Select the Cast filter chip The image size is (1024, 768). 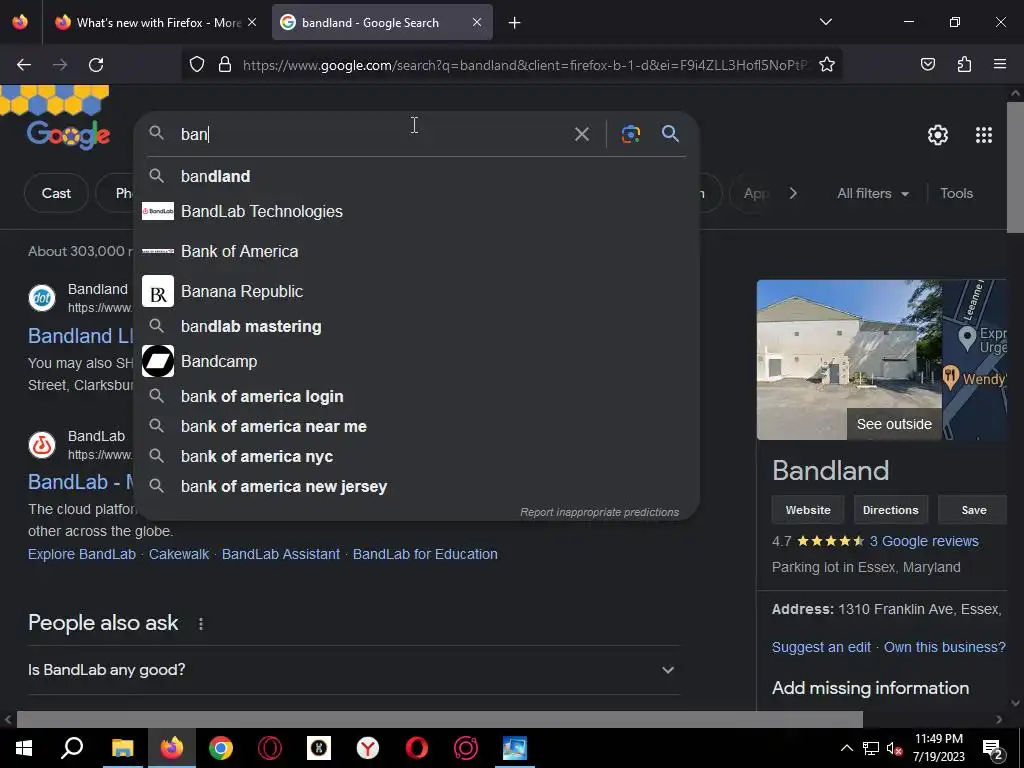[x=56, y=193]
